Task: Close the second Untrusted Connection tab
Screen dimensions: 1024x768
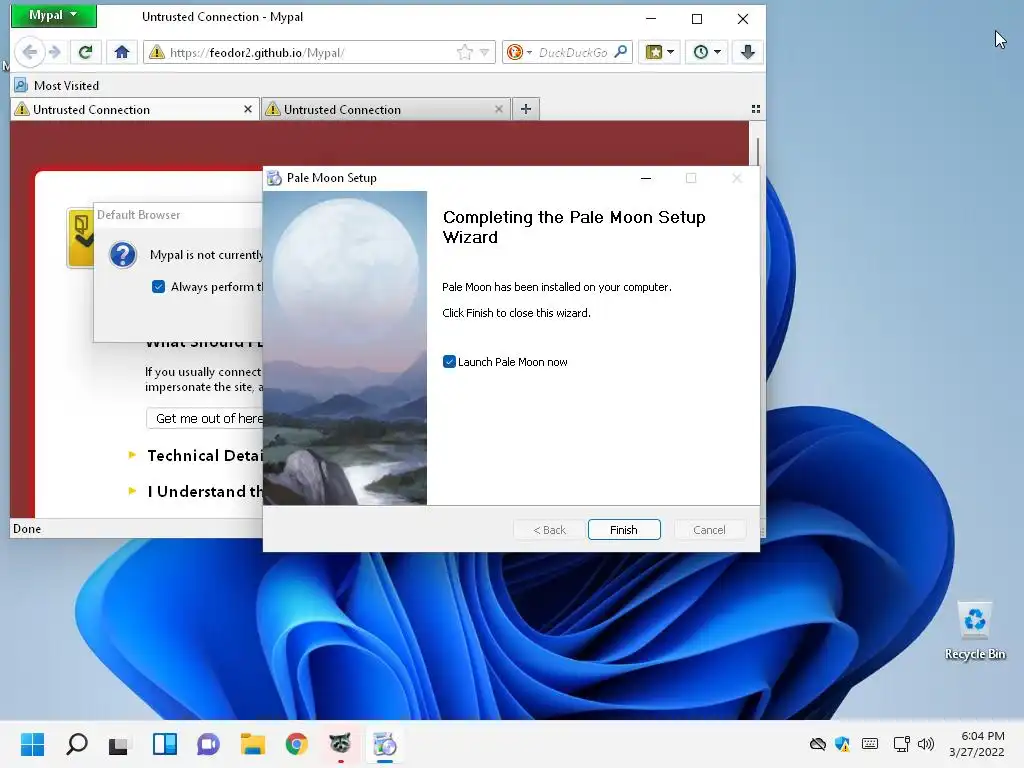Action: (499, 109)
